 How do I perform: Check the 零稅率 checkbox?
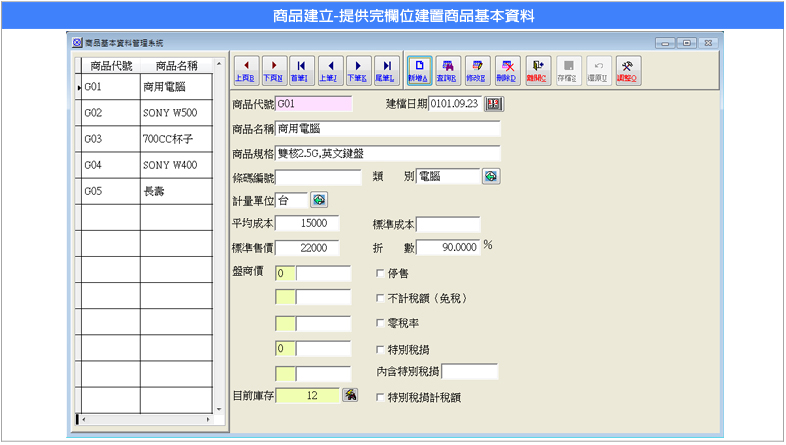coord(380,324)
